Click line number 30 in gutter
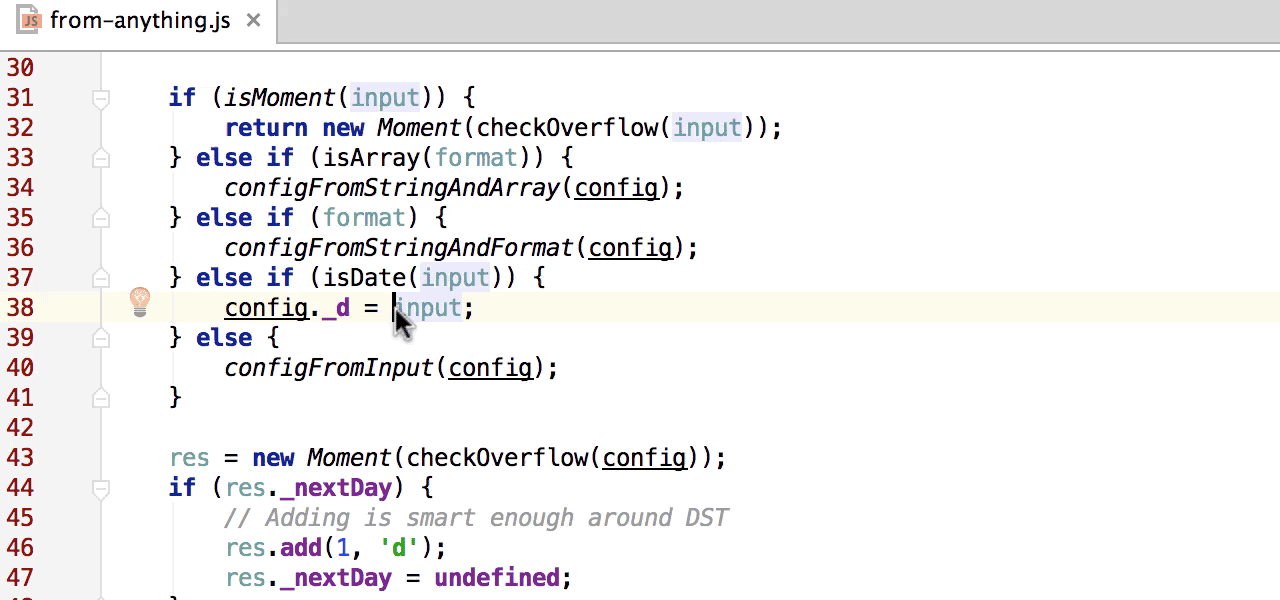The image size is (1280, 600). (20, 68)
